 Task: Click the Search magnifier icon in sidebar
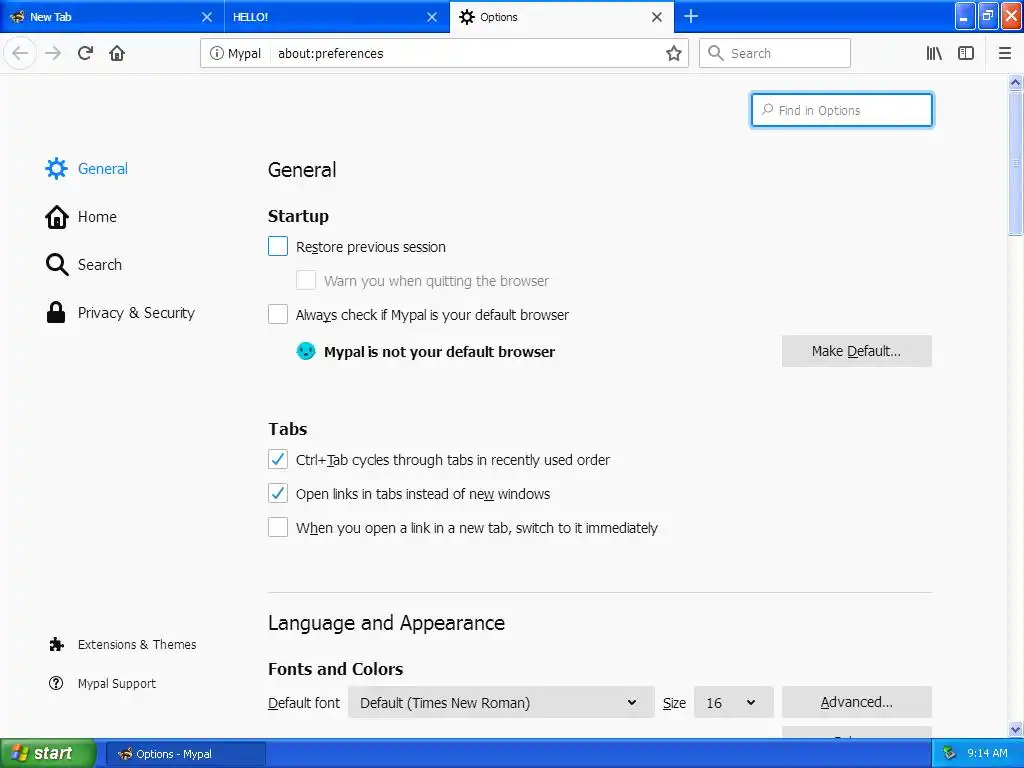coord(56,264)
